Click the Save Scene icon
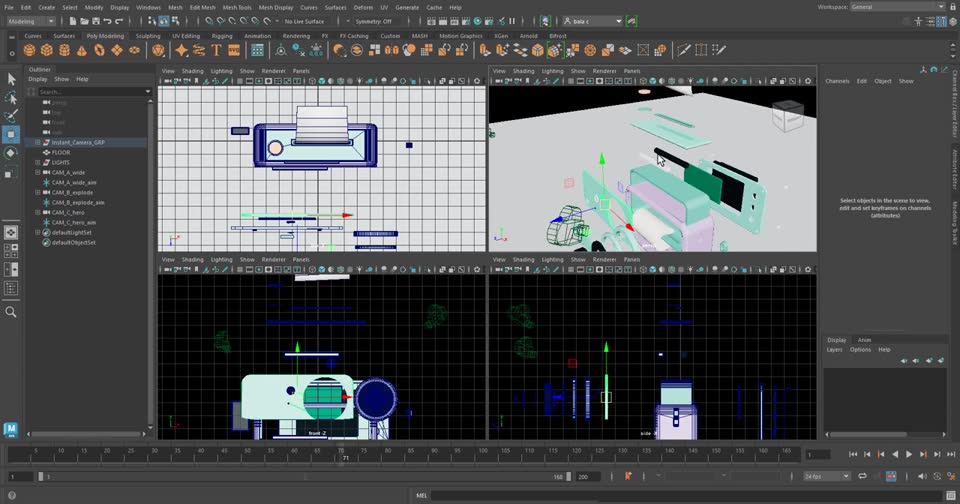Viewport: 960px width, 504px height. (x=96, y=21)
